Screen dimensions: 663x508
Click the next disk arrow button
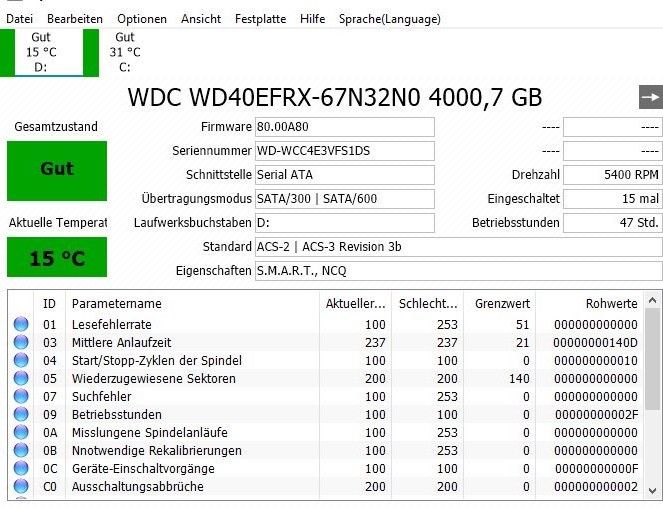(x=650, y=97)
